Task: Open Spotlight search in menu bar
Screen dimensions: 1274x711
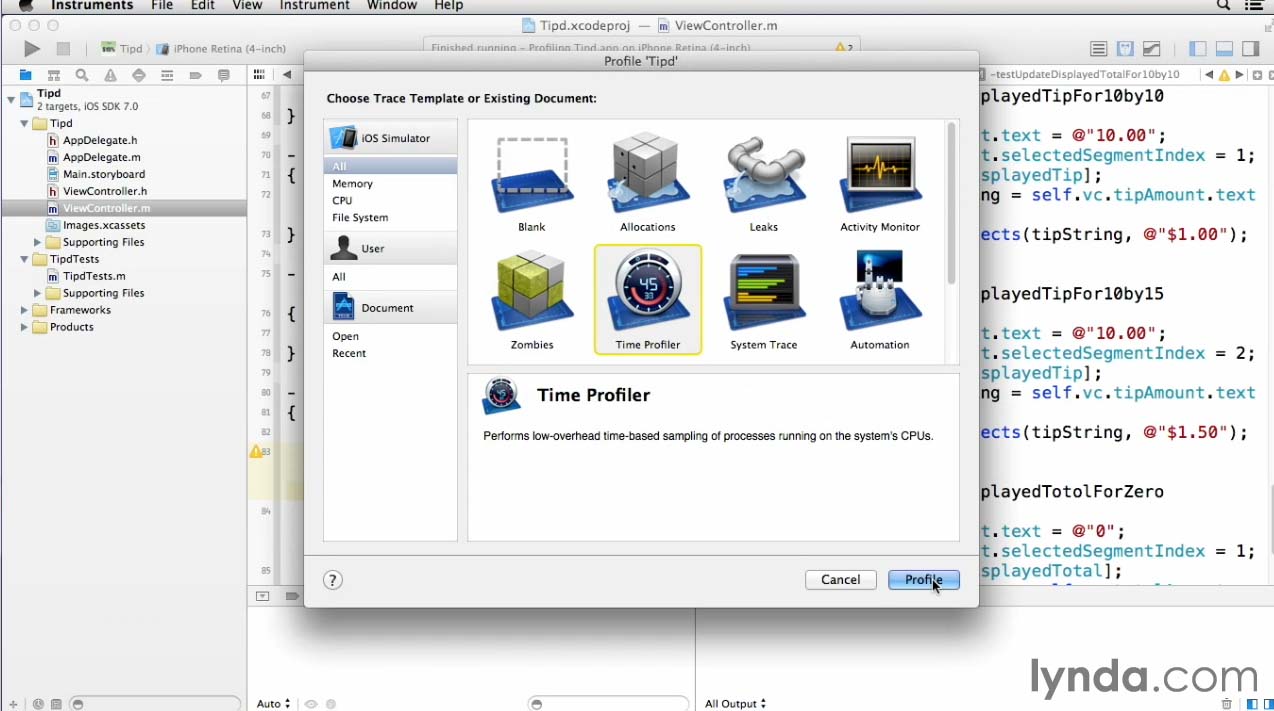Action: point(1224,6)
